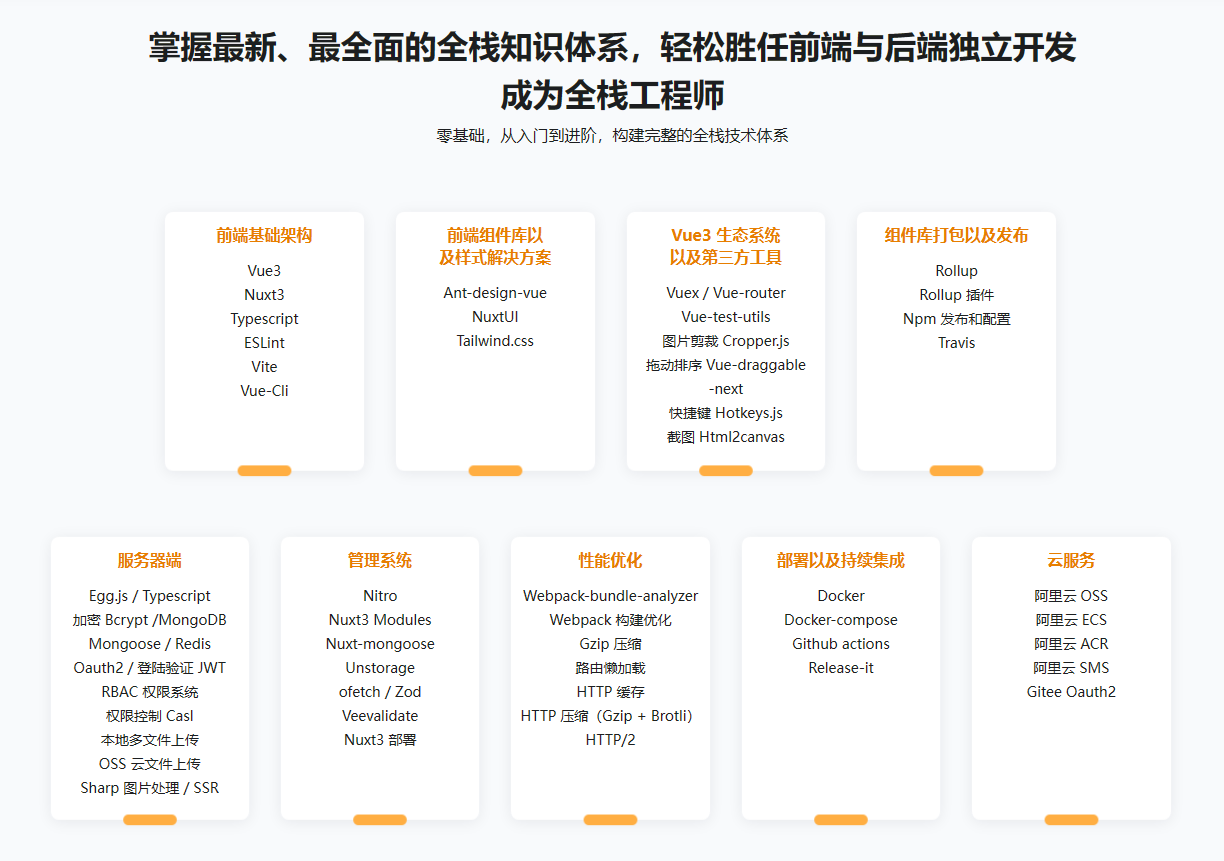Select Vuex / Vue-router item
The width and height of the screenshot is (1224, 861).
(x=726, y=293)
